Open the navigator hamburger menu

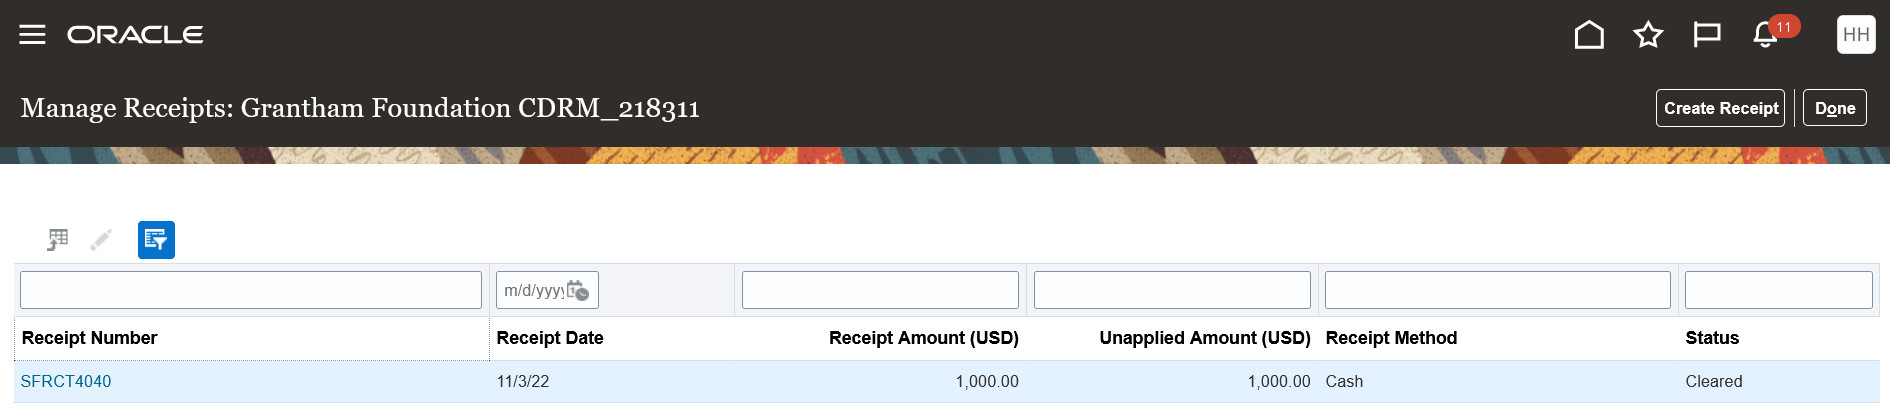click(x=32, y=35)
